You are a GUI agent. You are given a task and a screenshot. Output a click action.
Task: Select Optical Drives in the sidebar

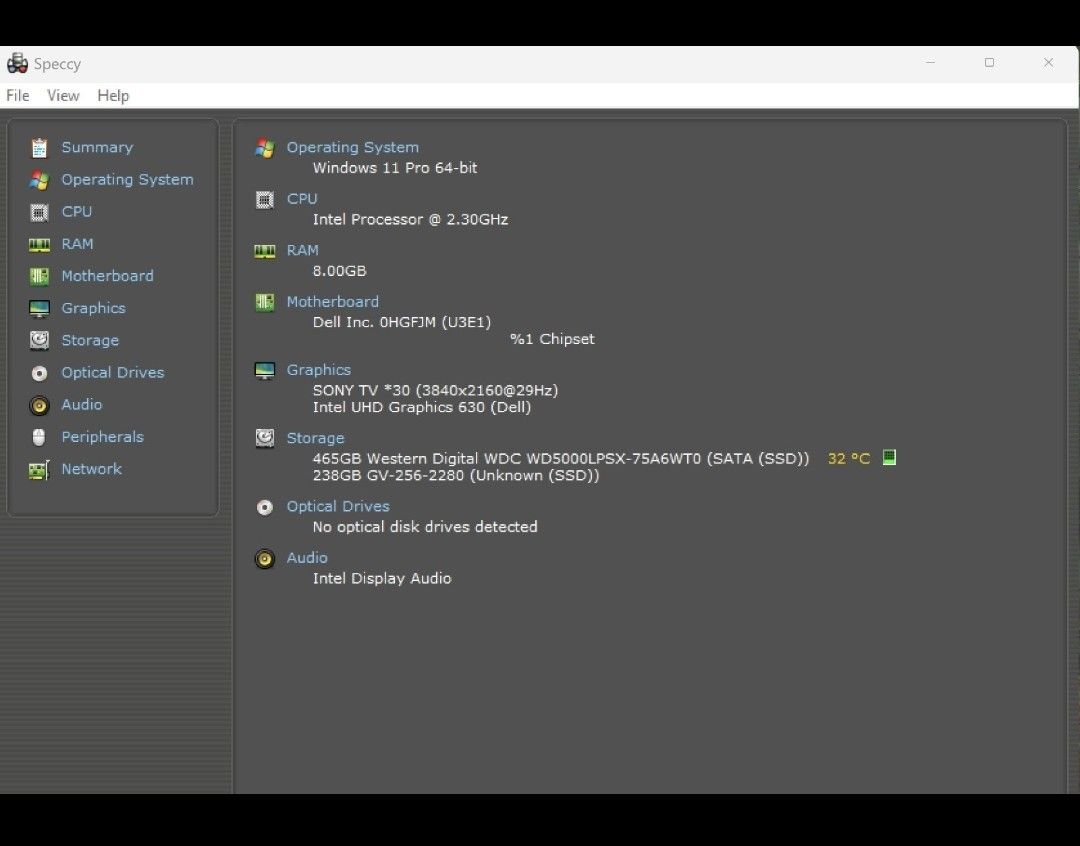pos(113,372)
